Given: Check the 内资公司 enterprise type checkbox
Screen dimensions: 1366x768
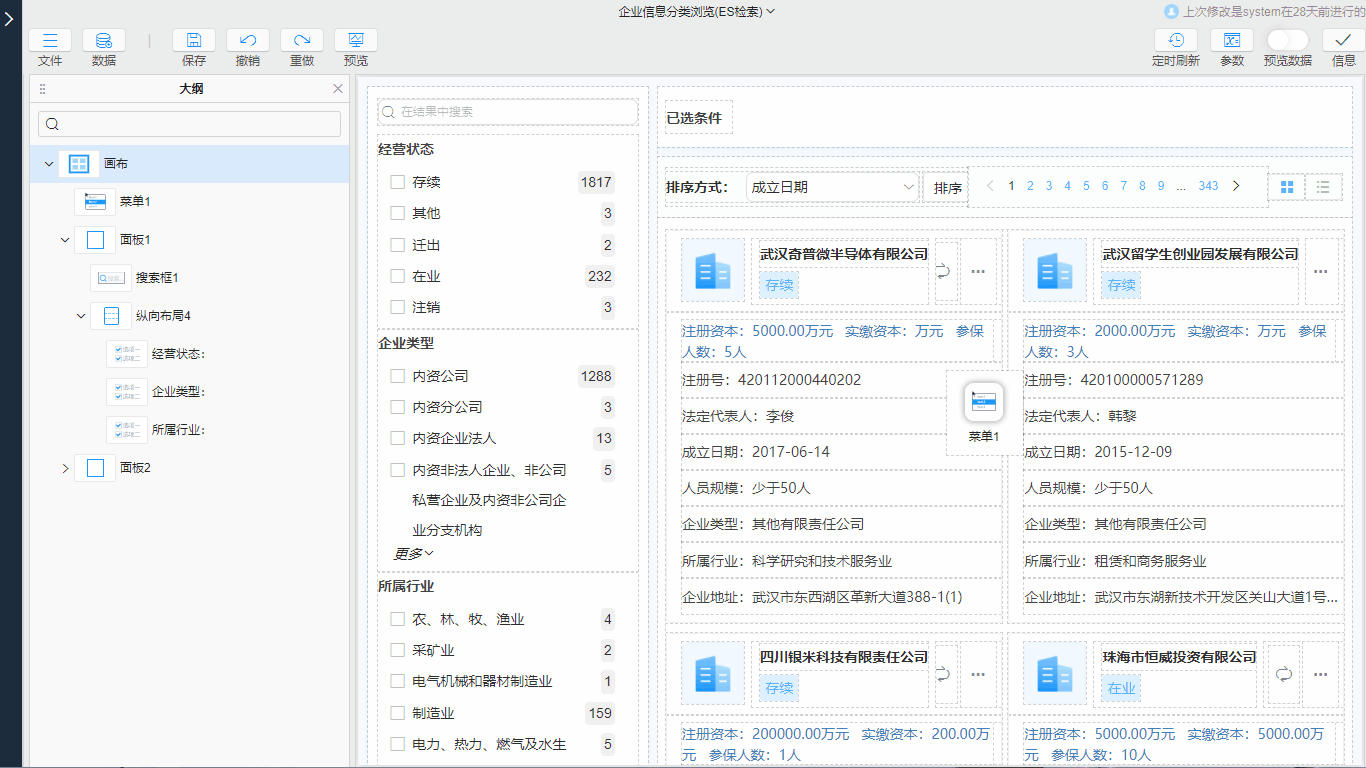Looking at the screenshot, I should pyautogui.click(x=398, y=376).
